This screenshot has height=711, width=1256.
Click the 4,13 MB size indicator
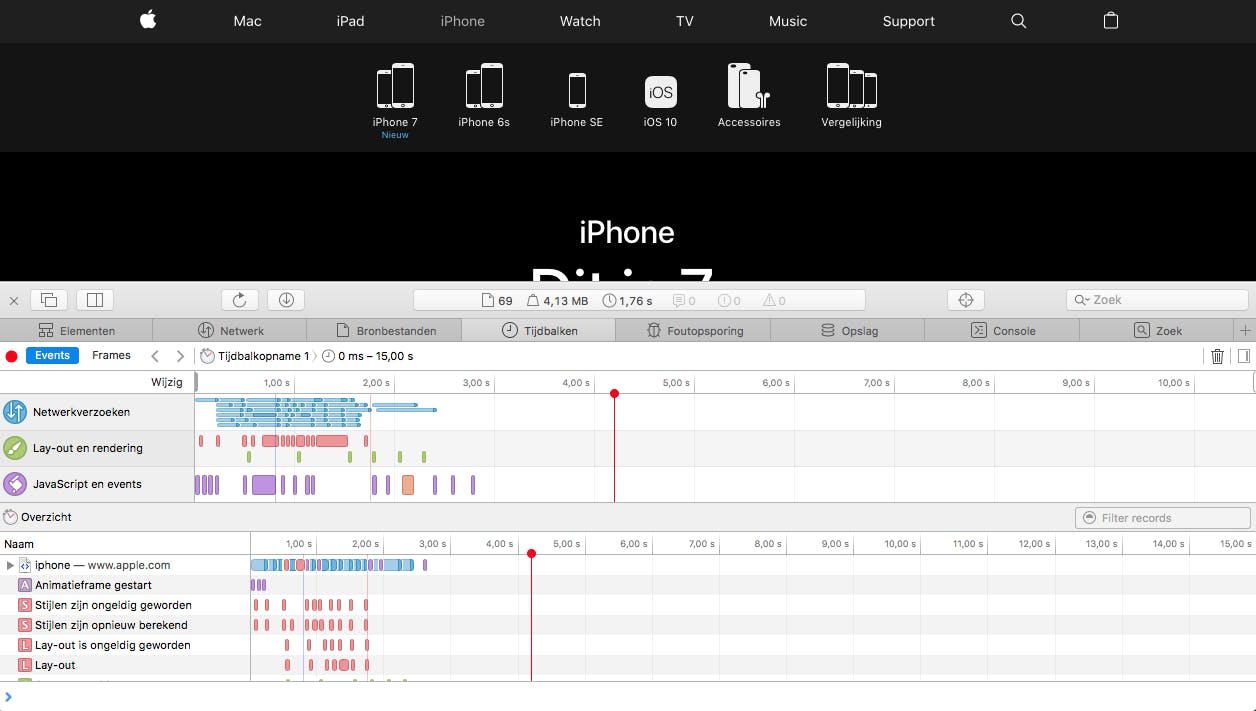click(x=556, y=300)
